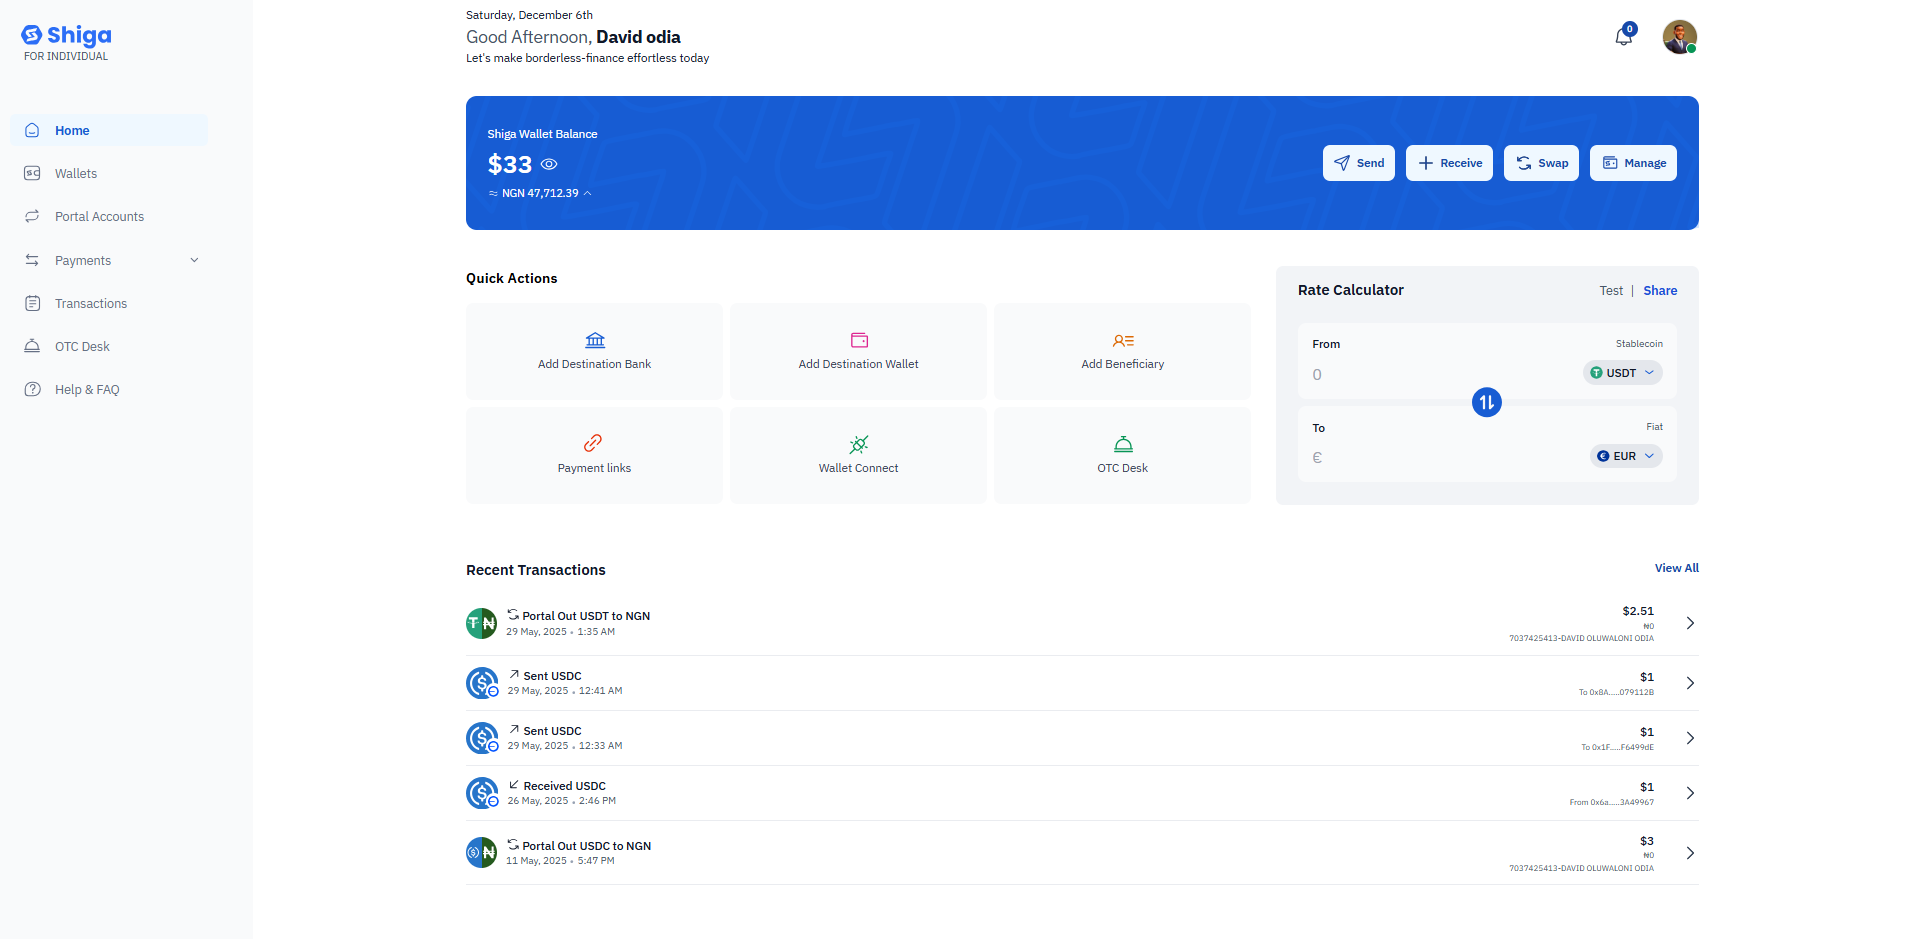Viewport: 1908px width, 939px height.
Task: Click the From amount input field
Action: pyautogui.click(x=1440, y=374)
